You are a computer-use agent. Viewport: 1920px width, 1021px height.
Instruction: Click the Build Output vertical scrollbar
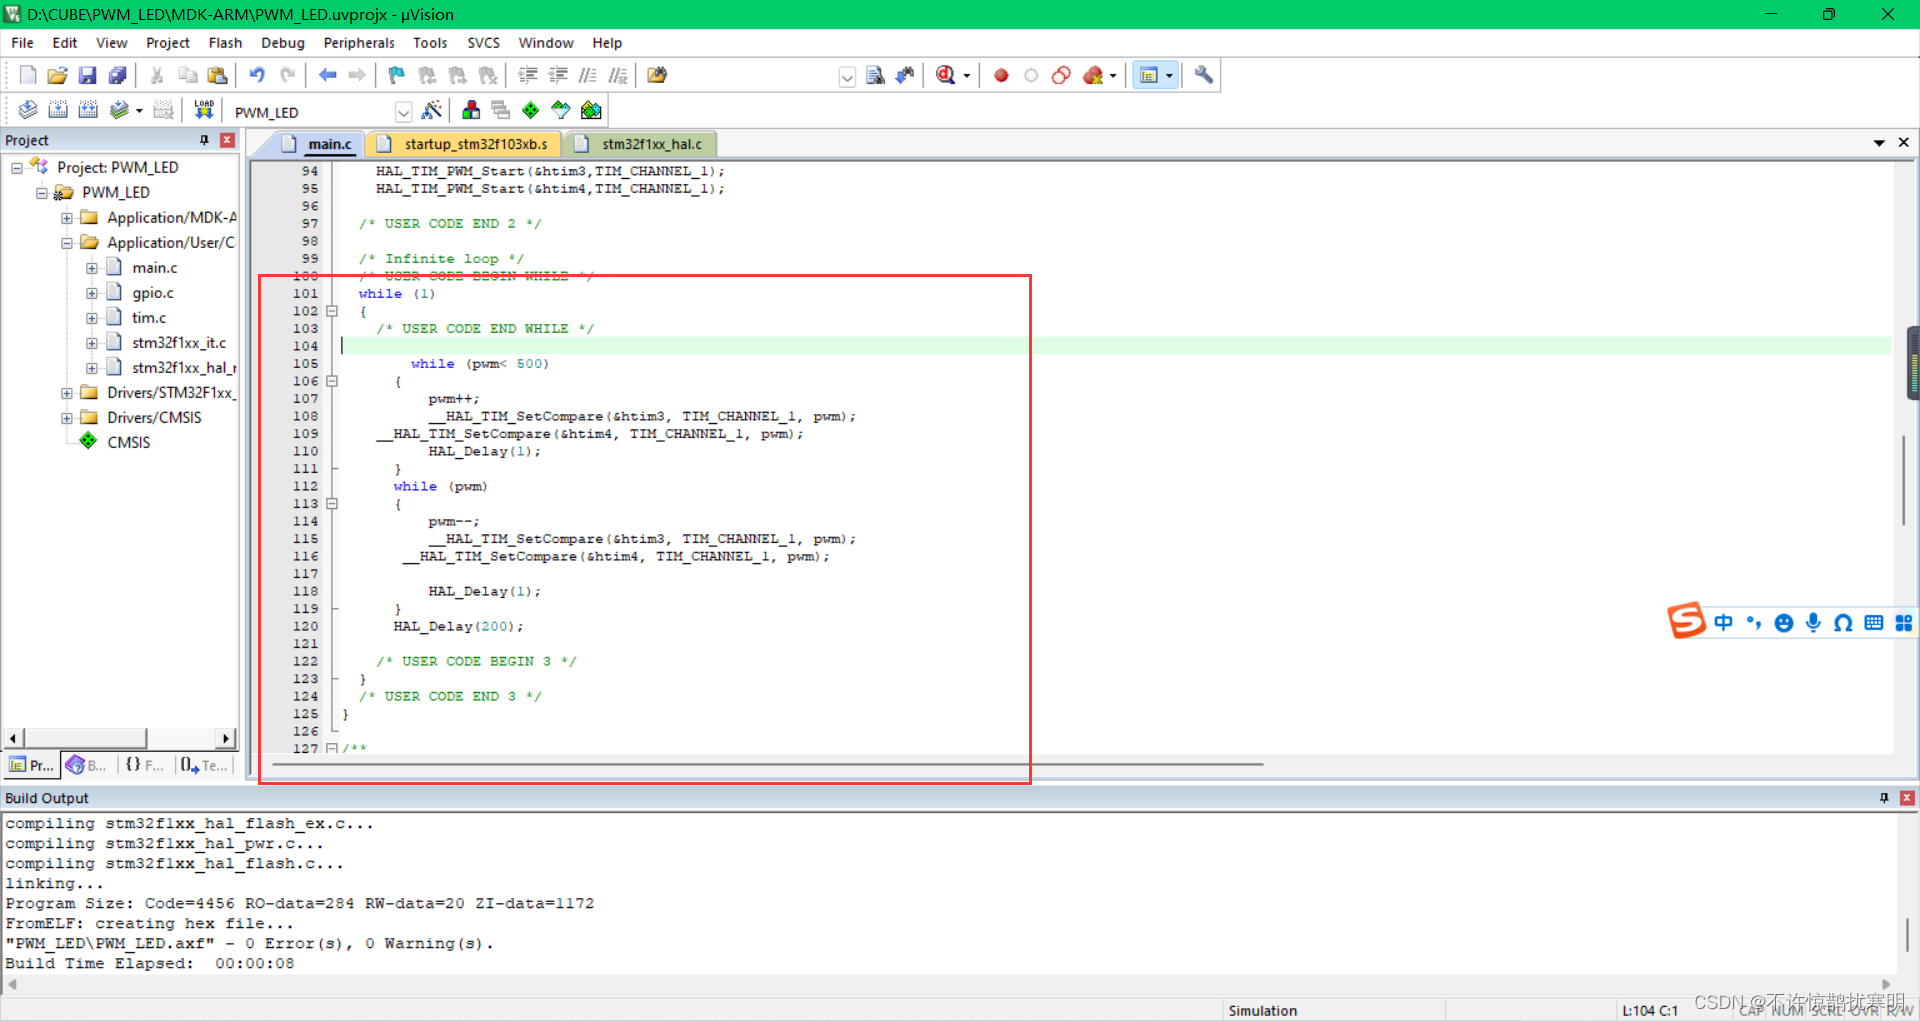pyautogui.click(x=1907, y=935)
